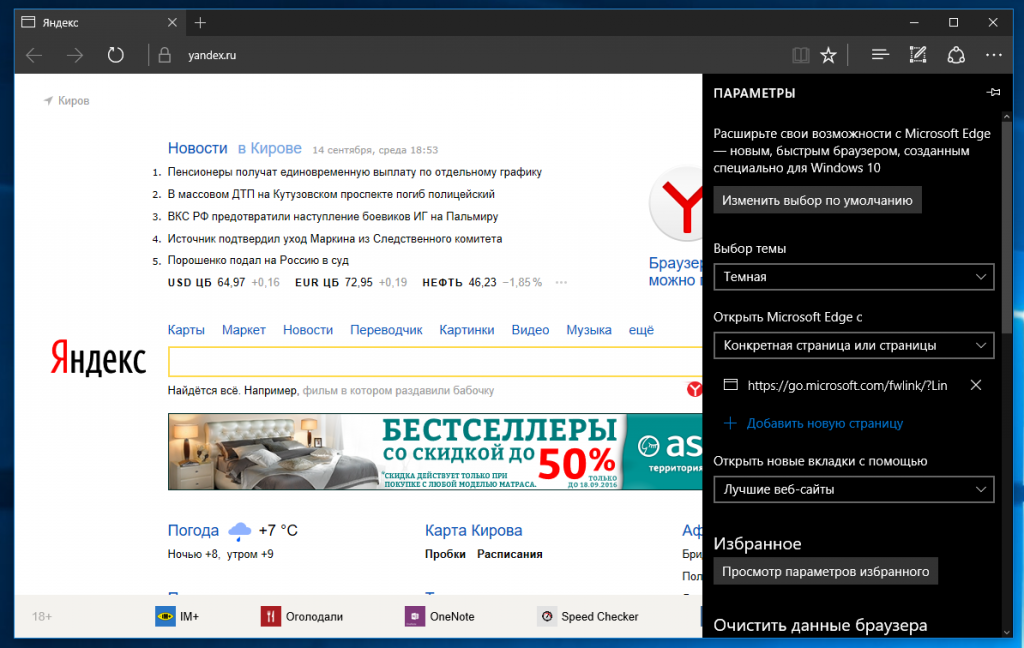
Task: Open news about ВКС РФ и Пальмиру
Action: pyautogui.click(x=333, y=216)
